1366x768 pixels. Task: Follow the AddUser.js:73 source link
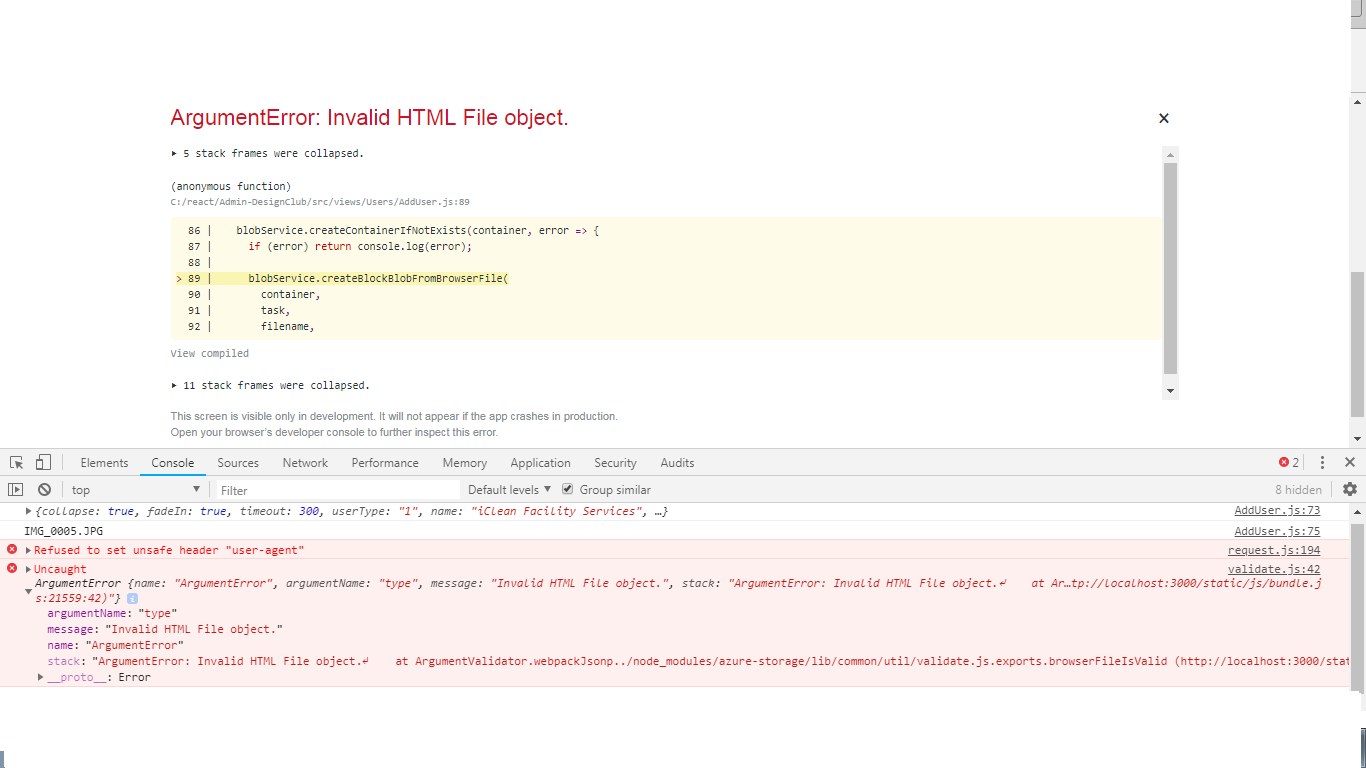tap(1277, 510)
